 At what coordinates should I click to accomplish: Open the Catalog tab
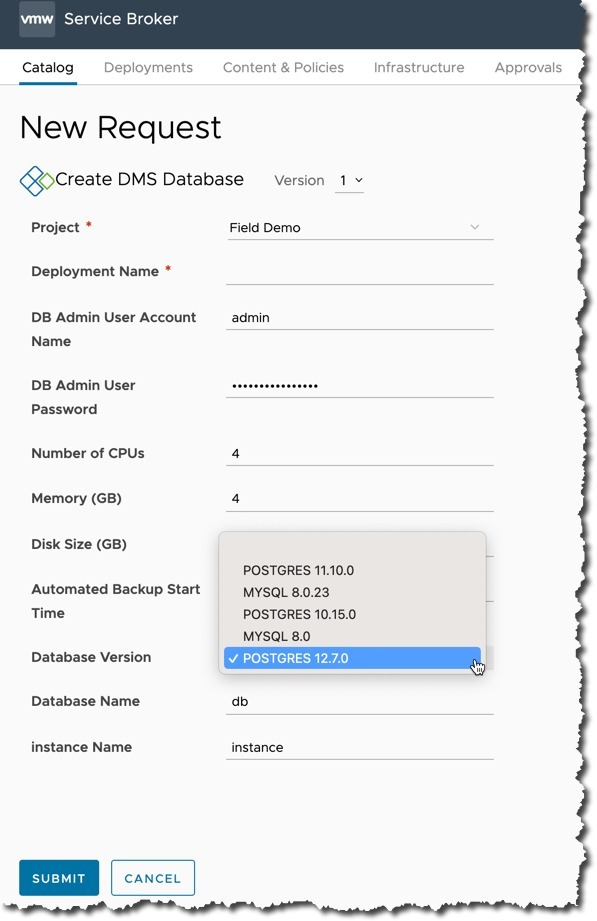48,68
